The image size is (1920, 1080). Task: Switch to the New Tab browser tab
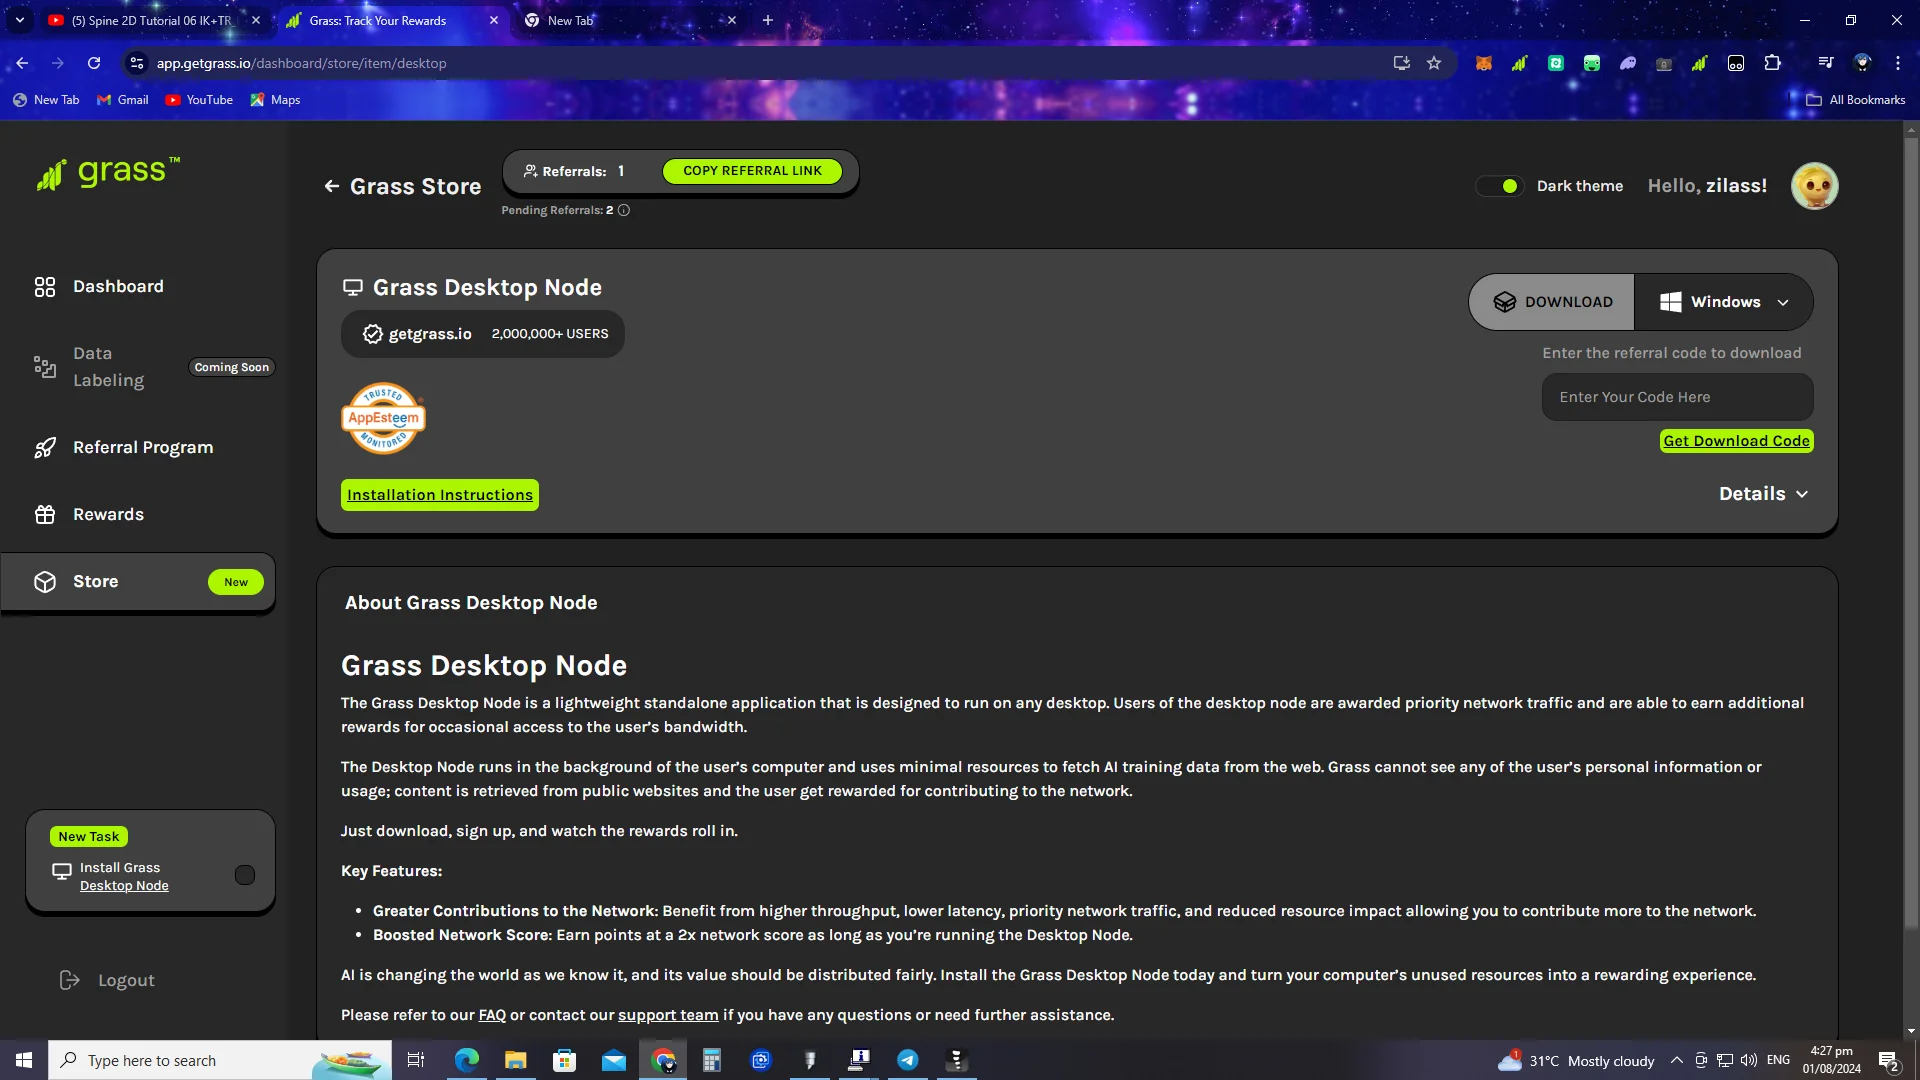pos(628,21)
